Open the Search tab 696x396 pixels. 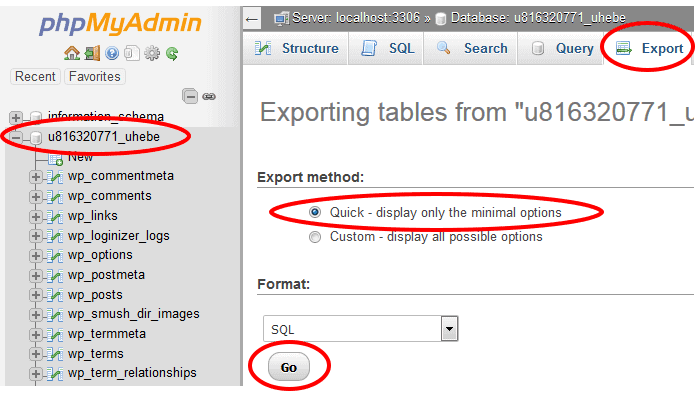[471, 48]
